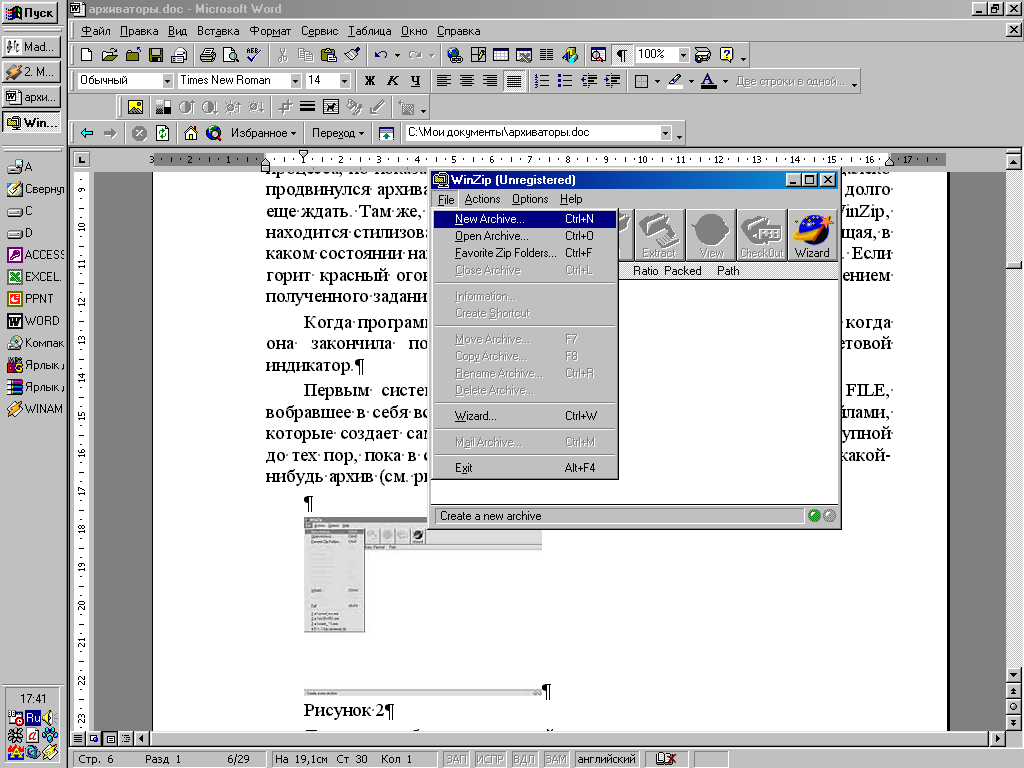
Task: Save the document with the floppy disk icon
Action: tap(155, 55)
